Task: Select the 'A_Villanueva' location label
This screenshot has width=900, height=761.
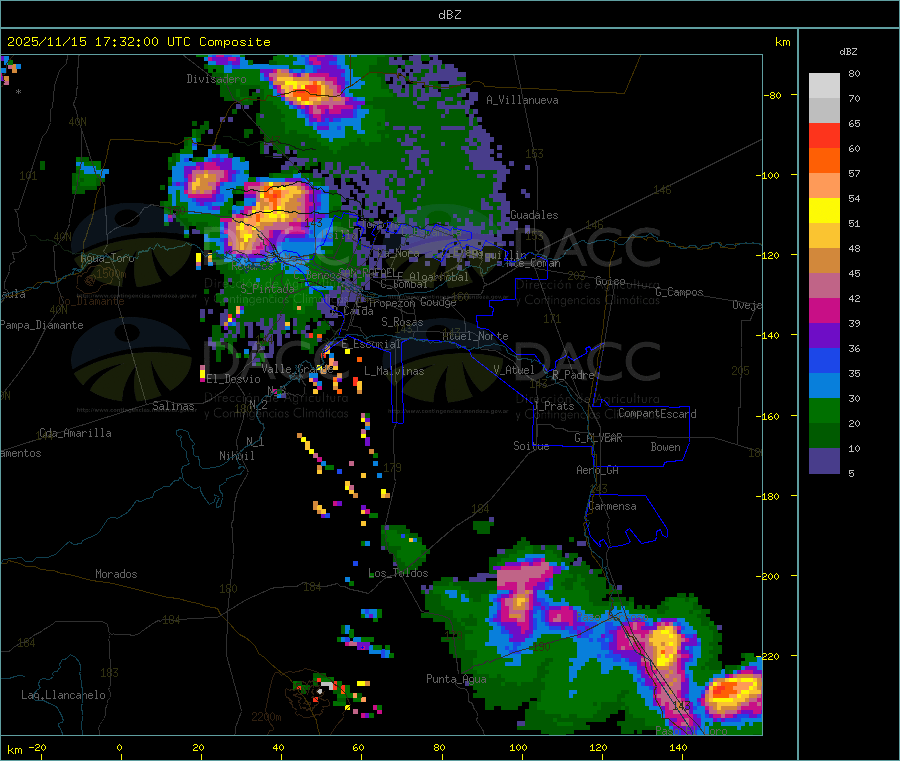Action: tap(522, 100)
